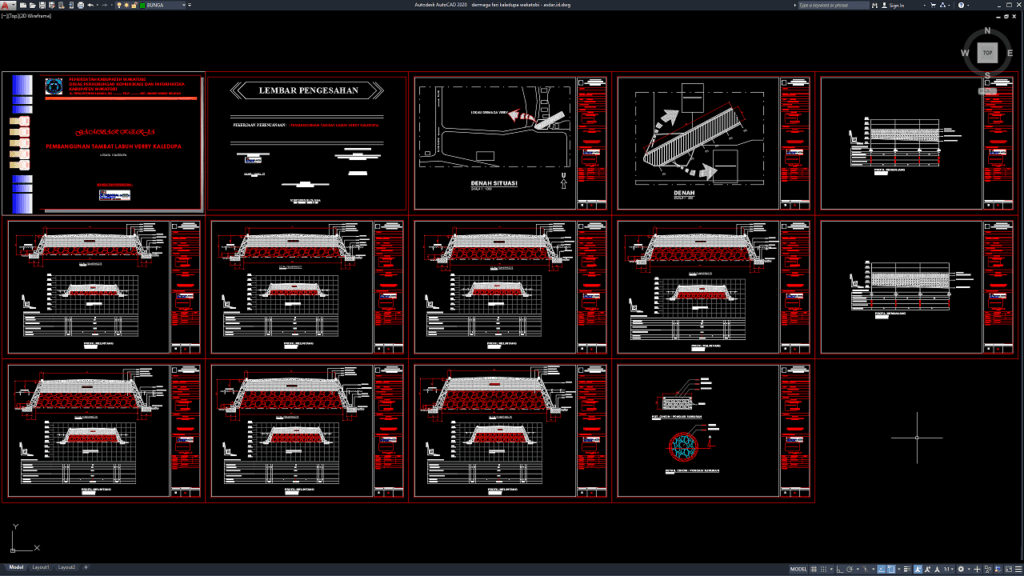
Task: Select the Save icon on Quick Access Toolbar
Action: [x=43, y=4]
